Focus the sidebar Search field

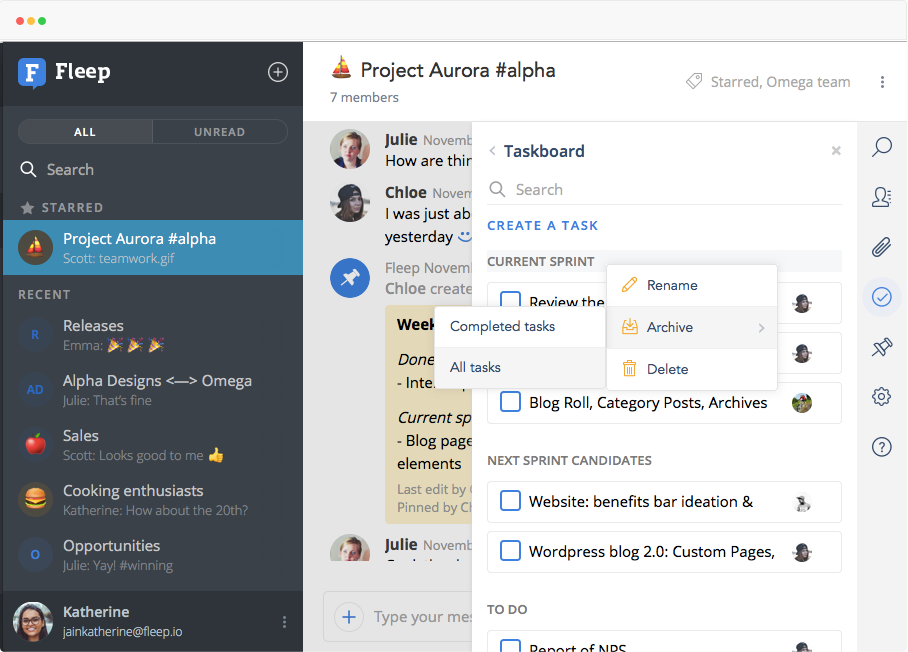(x=153, y=170)
